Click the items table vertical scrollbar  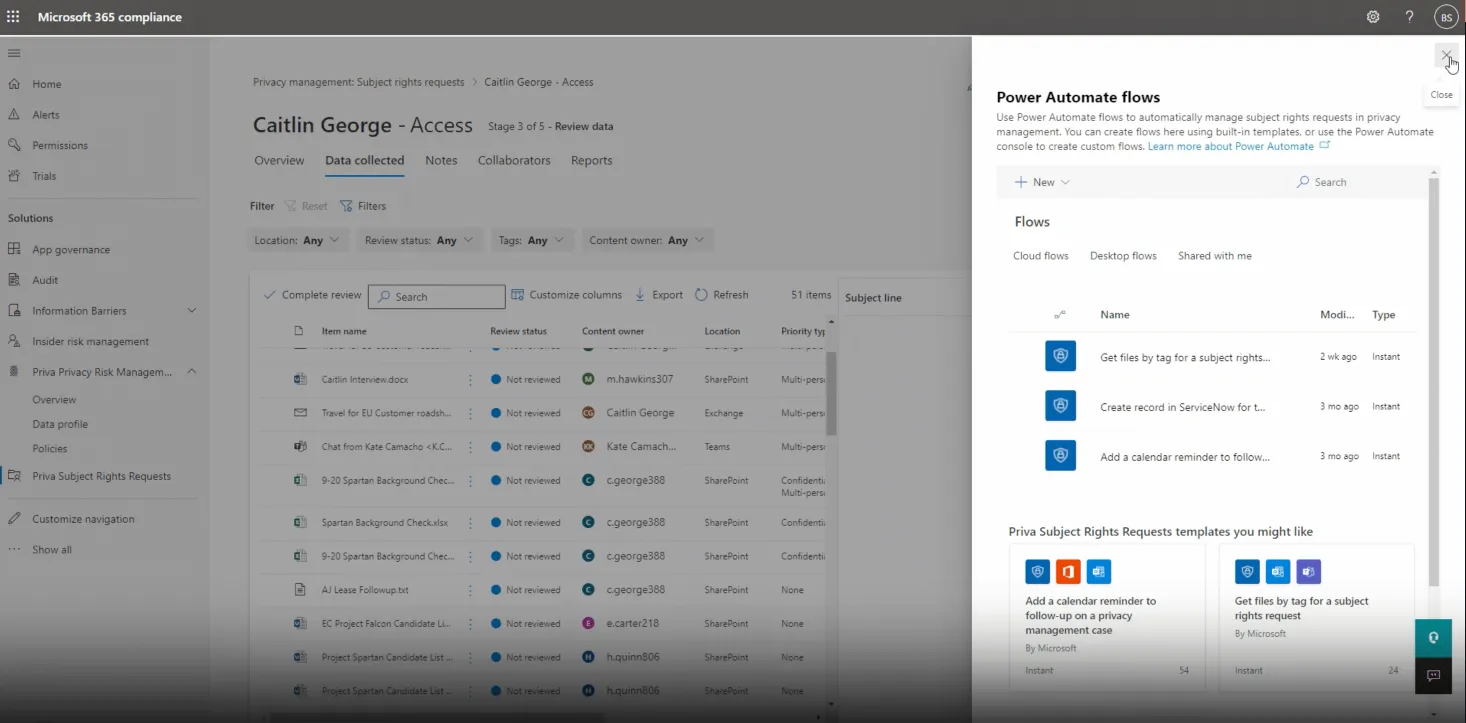[x=831, y=394]
